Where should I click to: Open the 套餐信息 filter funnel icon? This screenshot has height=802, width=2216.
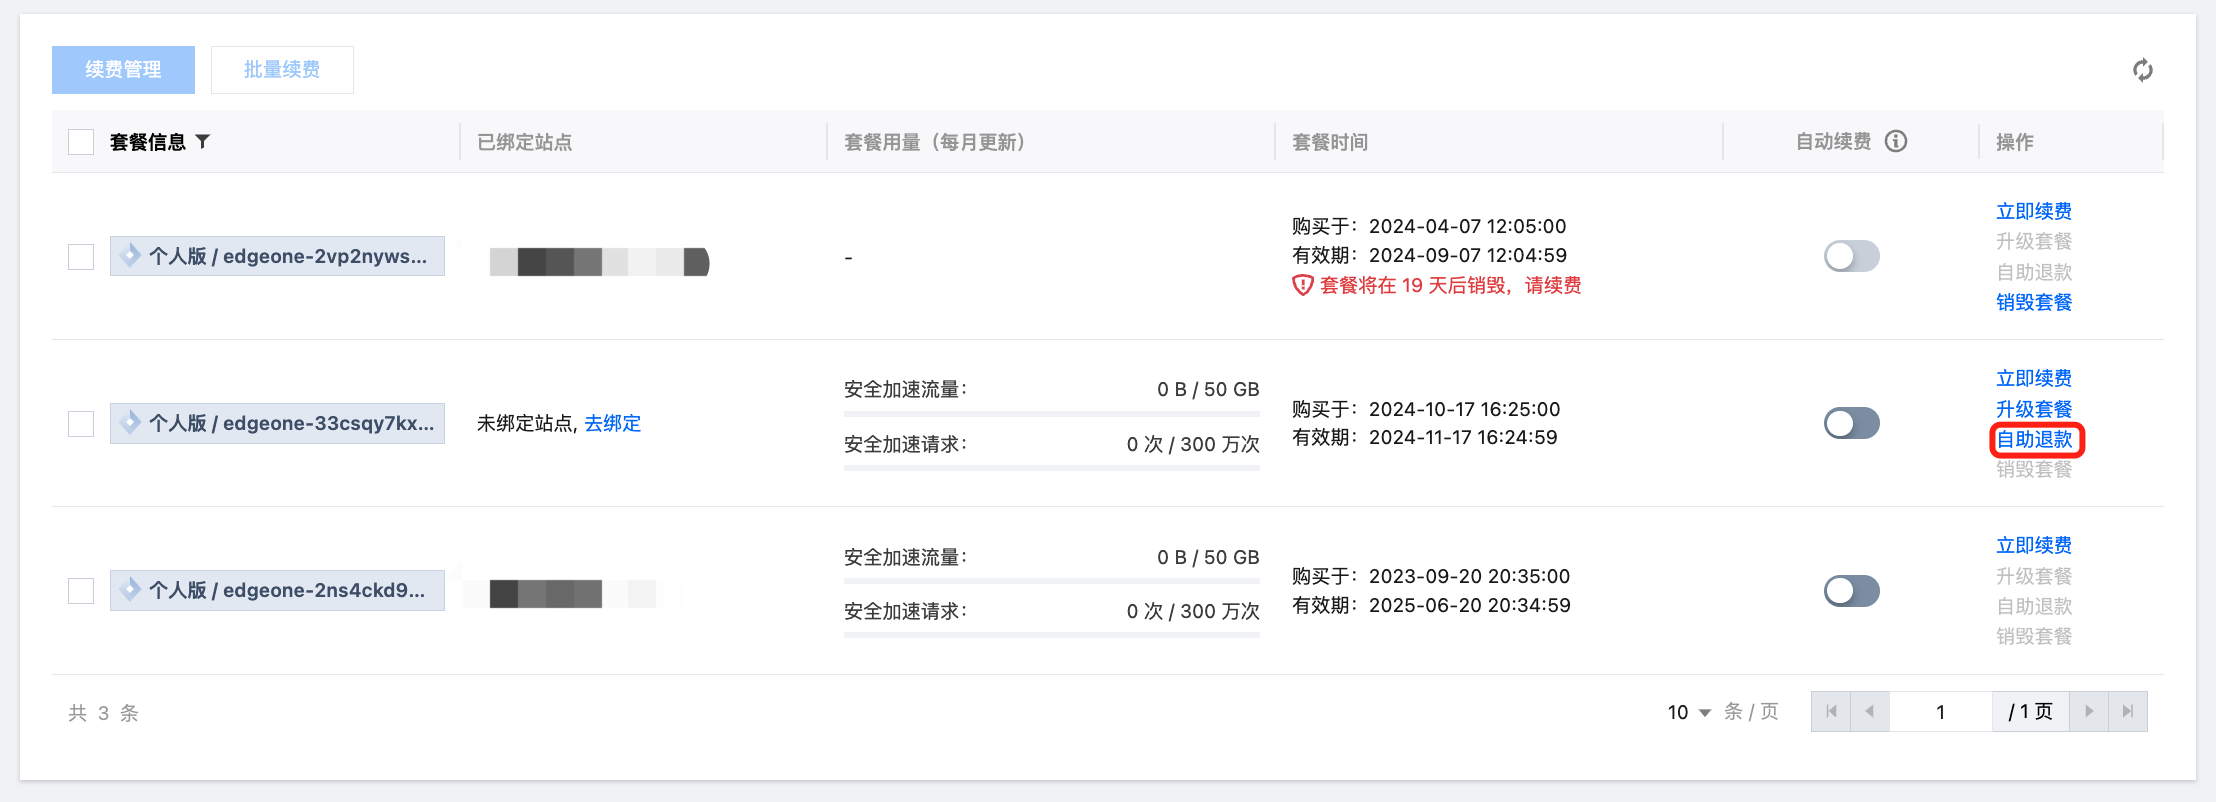tap(203, 141)
